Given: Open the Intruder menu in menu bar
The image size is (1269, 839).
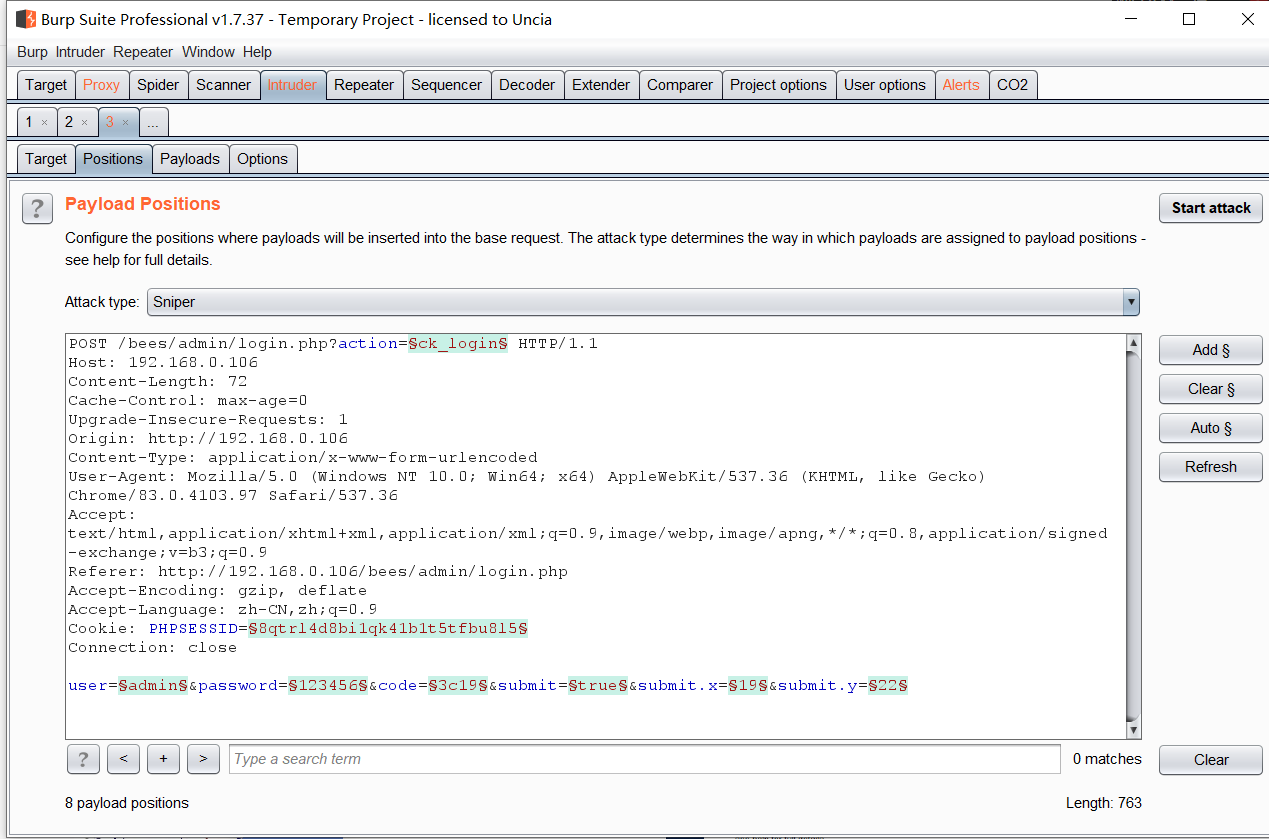Looking at the screenshot, I should pos(80,52).
